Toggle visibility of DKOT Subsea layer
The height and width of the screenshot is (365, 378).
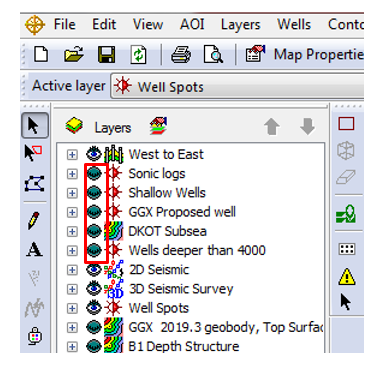pyautogui.click(x=94, y=231)
